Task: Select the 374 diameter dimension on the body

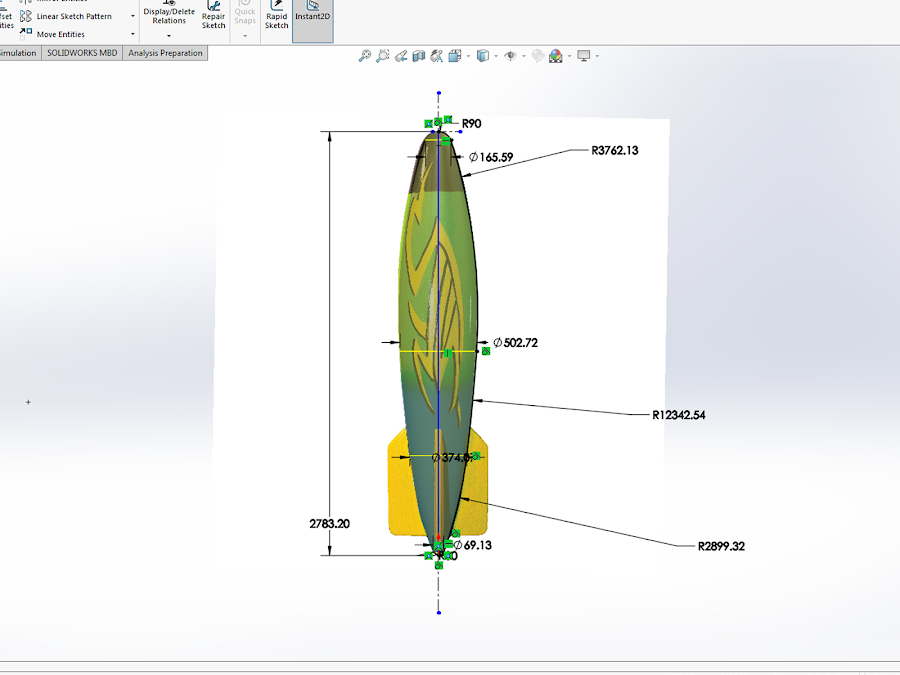Action: [452, 457]
